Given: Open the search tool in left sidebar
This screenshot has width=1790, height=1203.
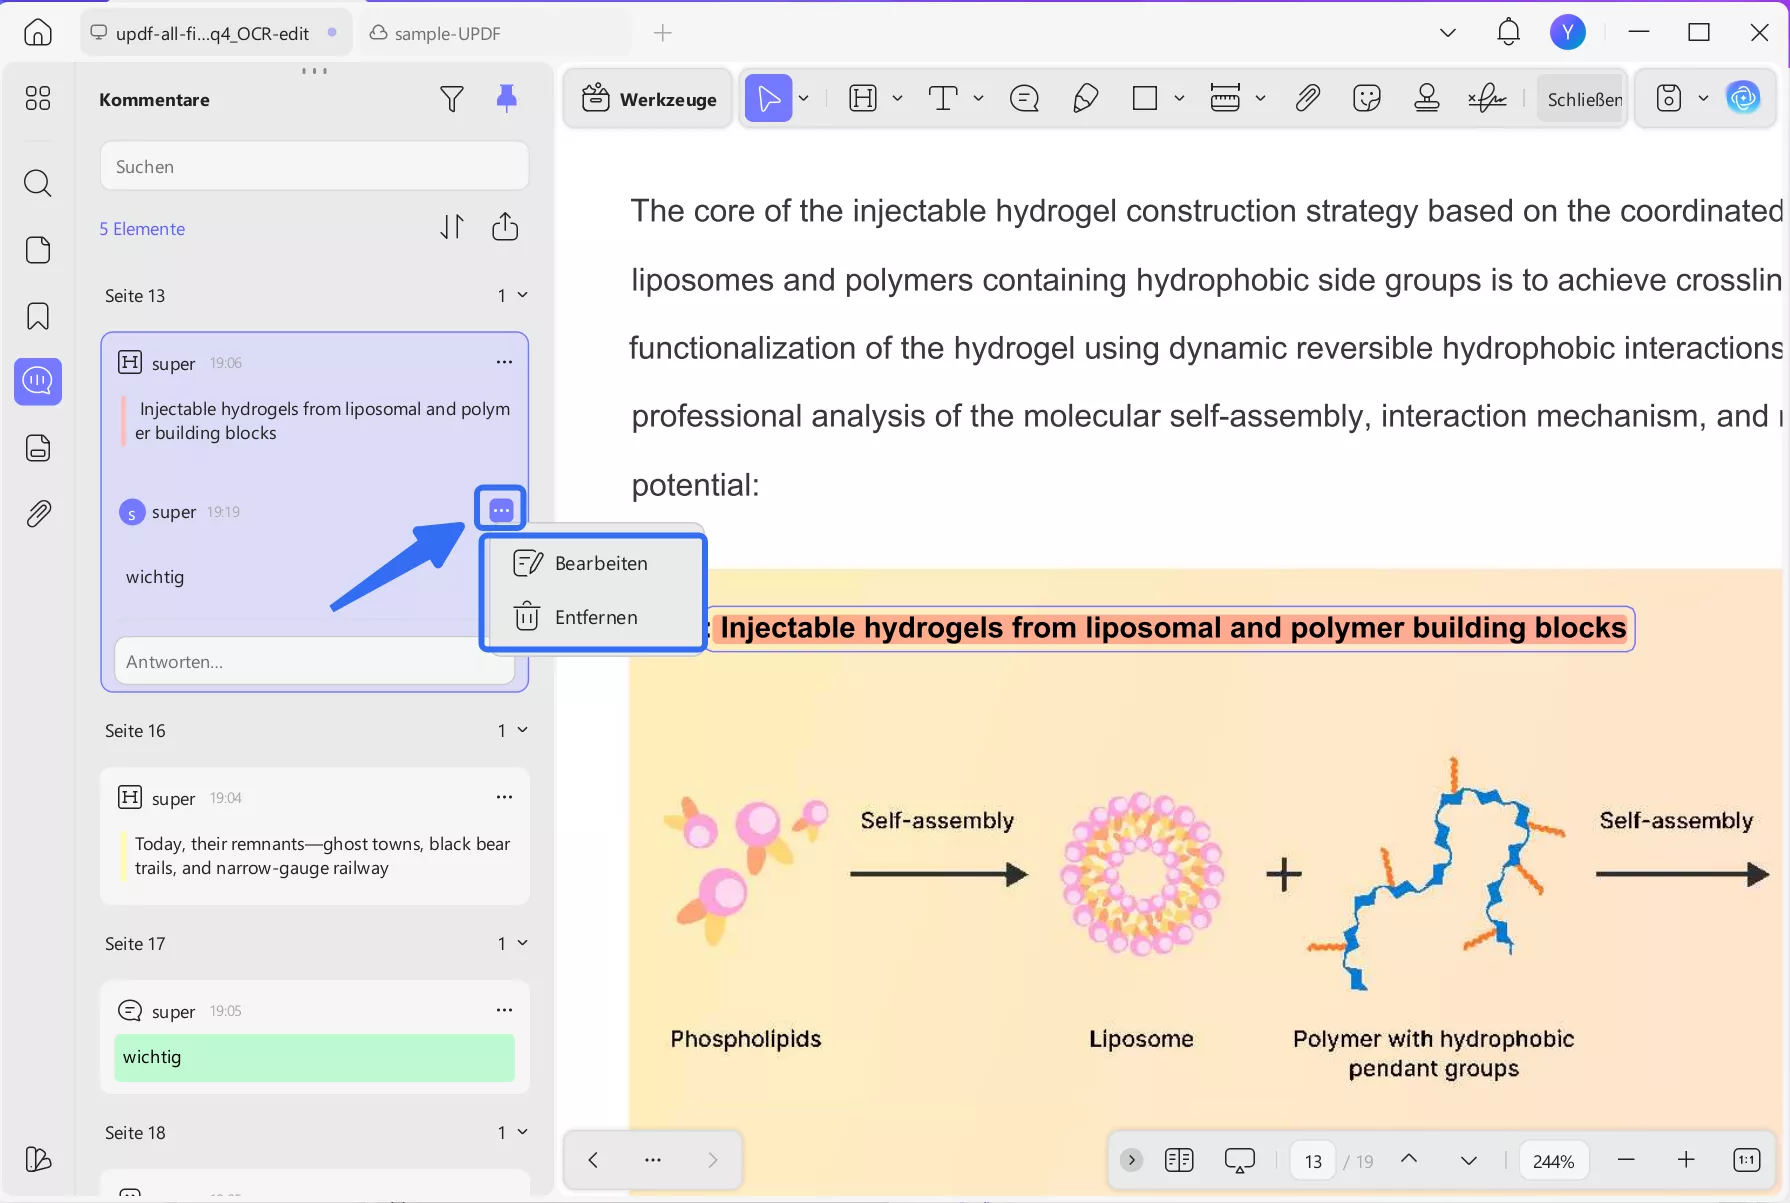Looking at the screenshot, I should [38, 183].
